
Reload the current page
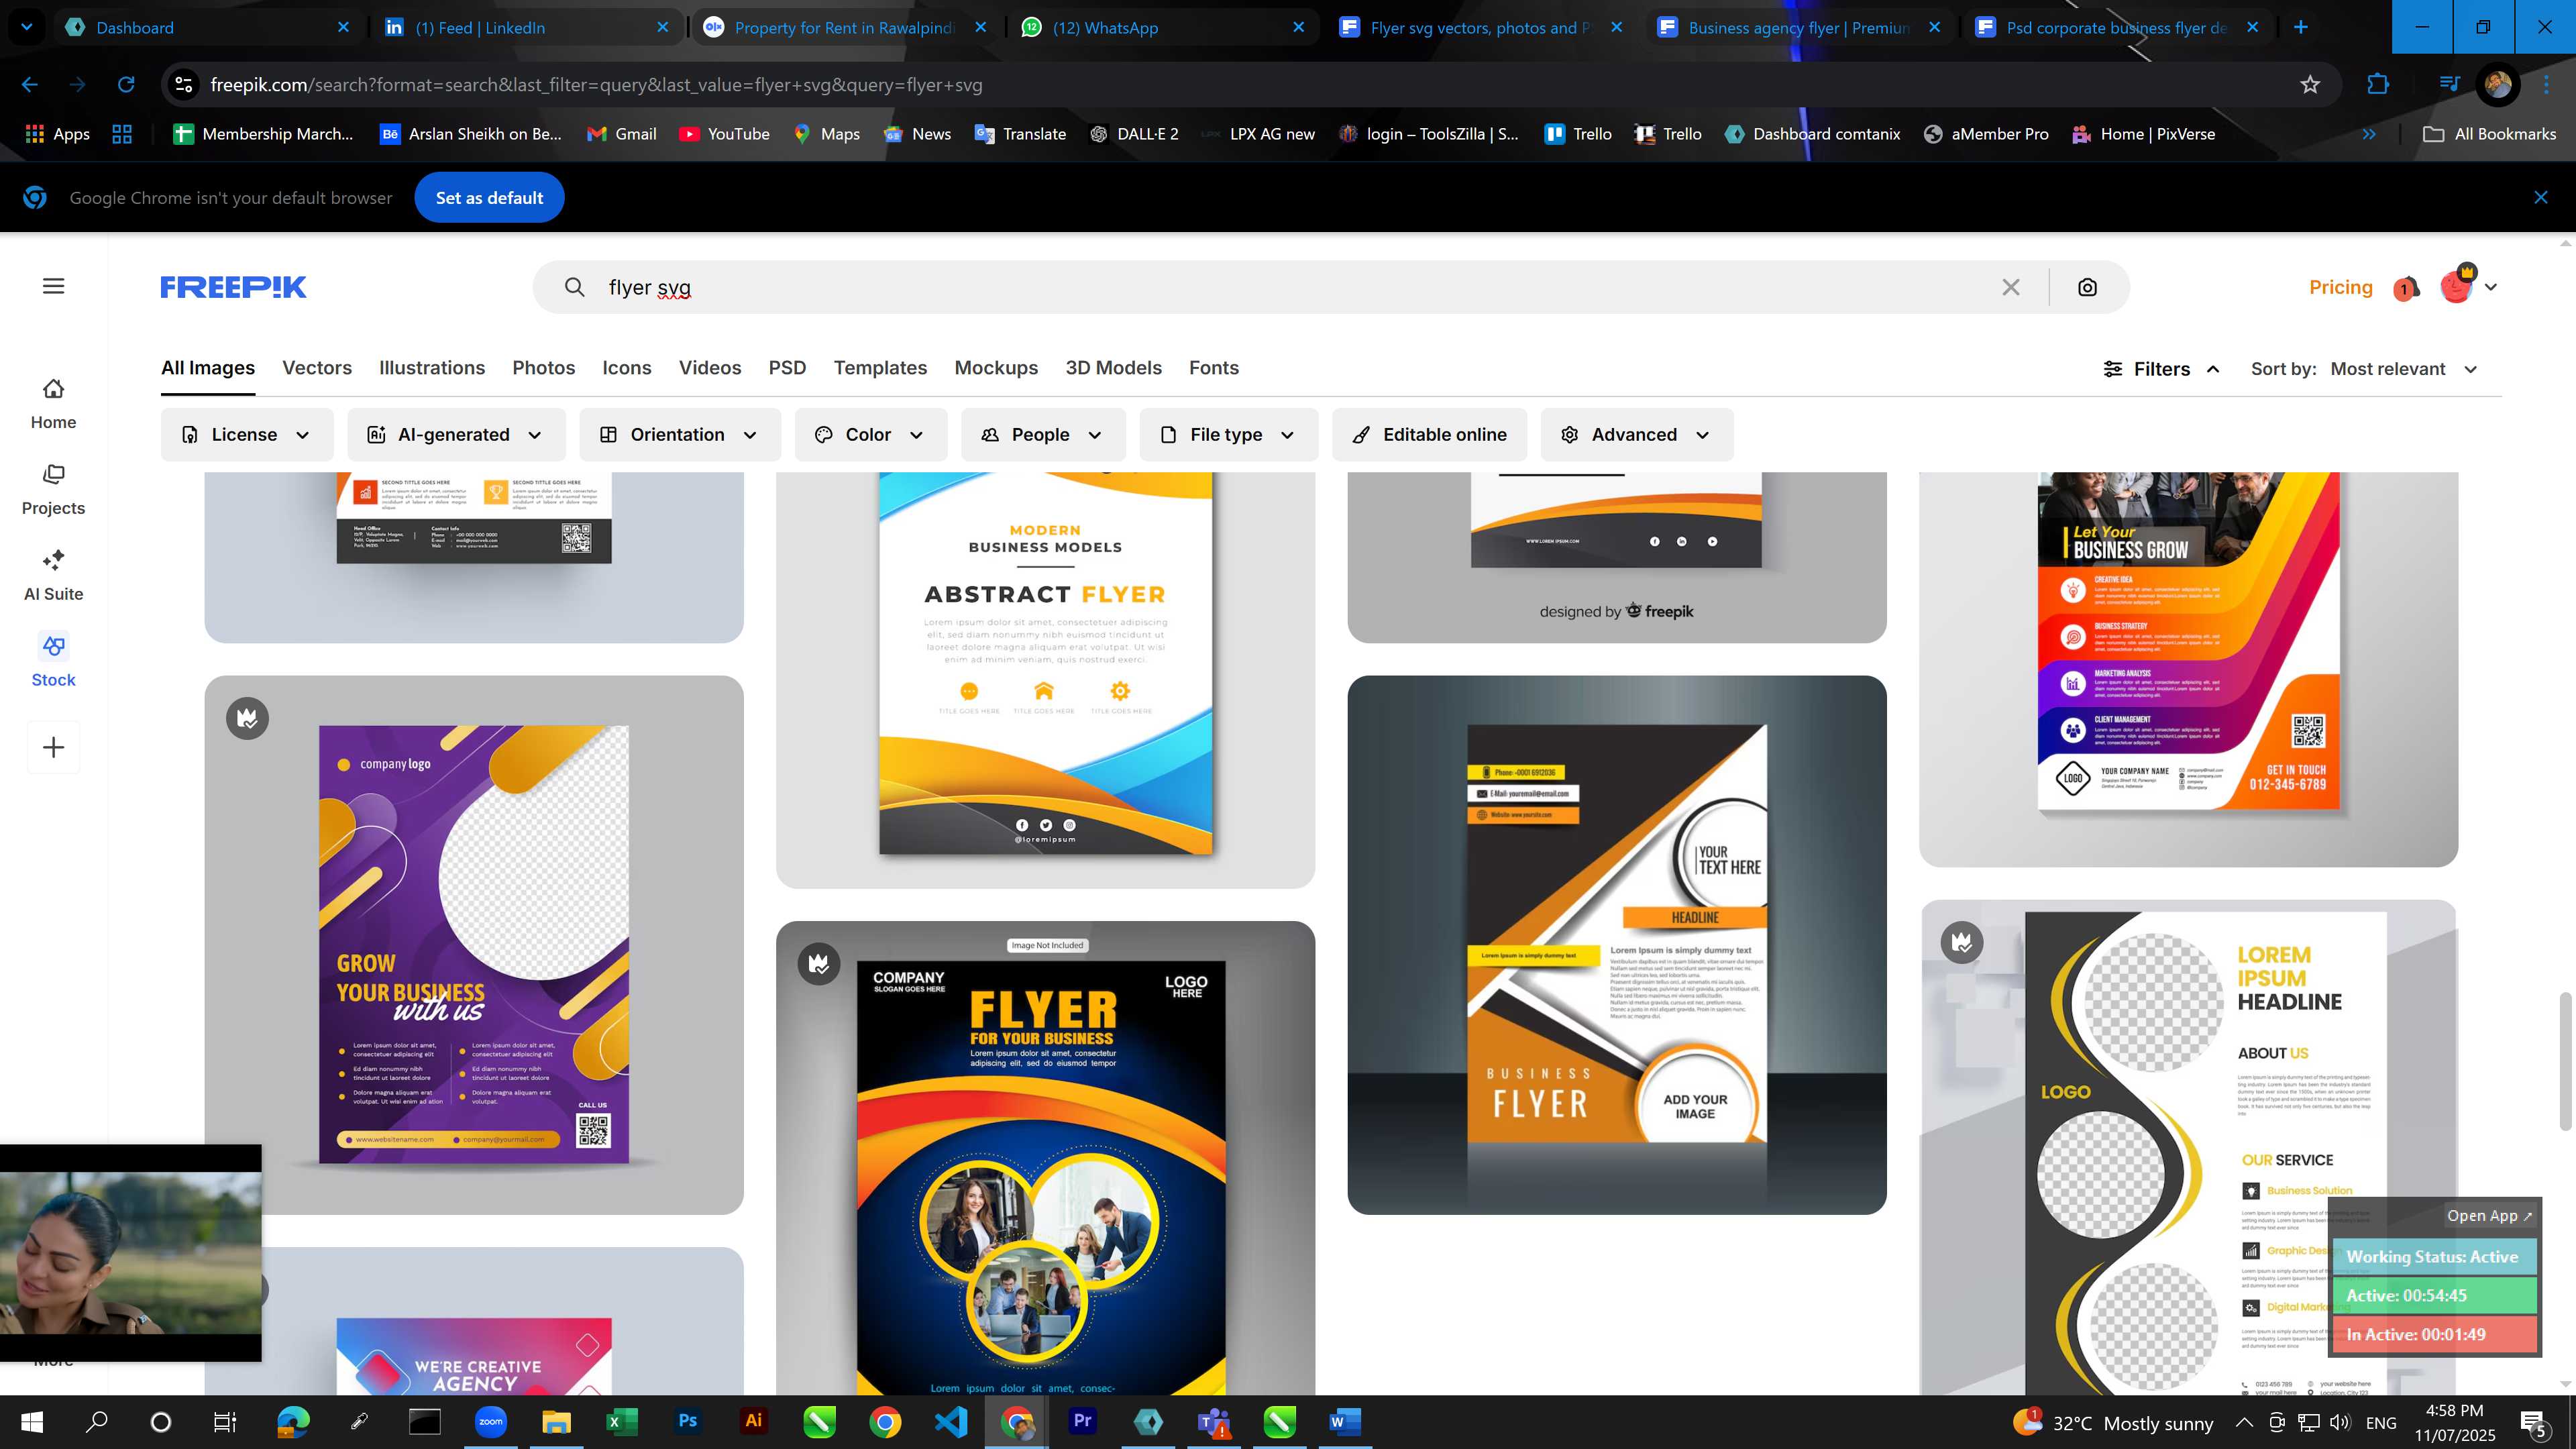[x=126, y=85]
